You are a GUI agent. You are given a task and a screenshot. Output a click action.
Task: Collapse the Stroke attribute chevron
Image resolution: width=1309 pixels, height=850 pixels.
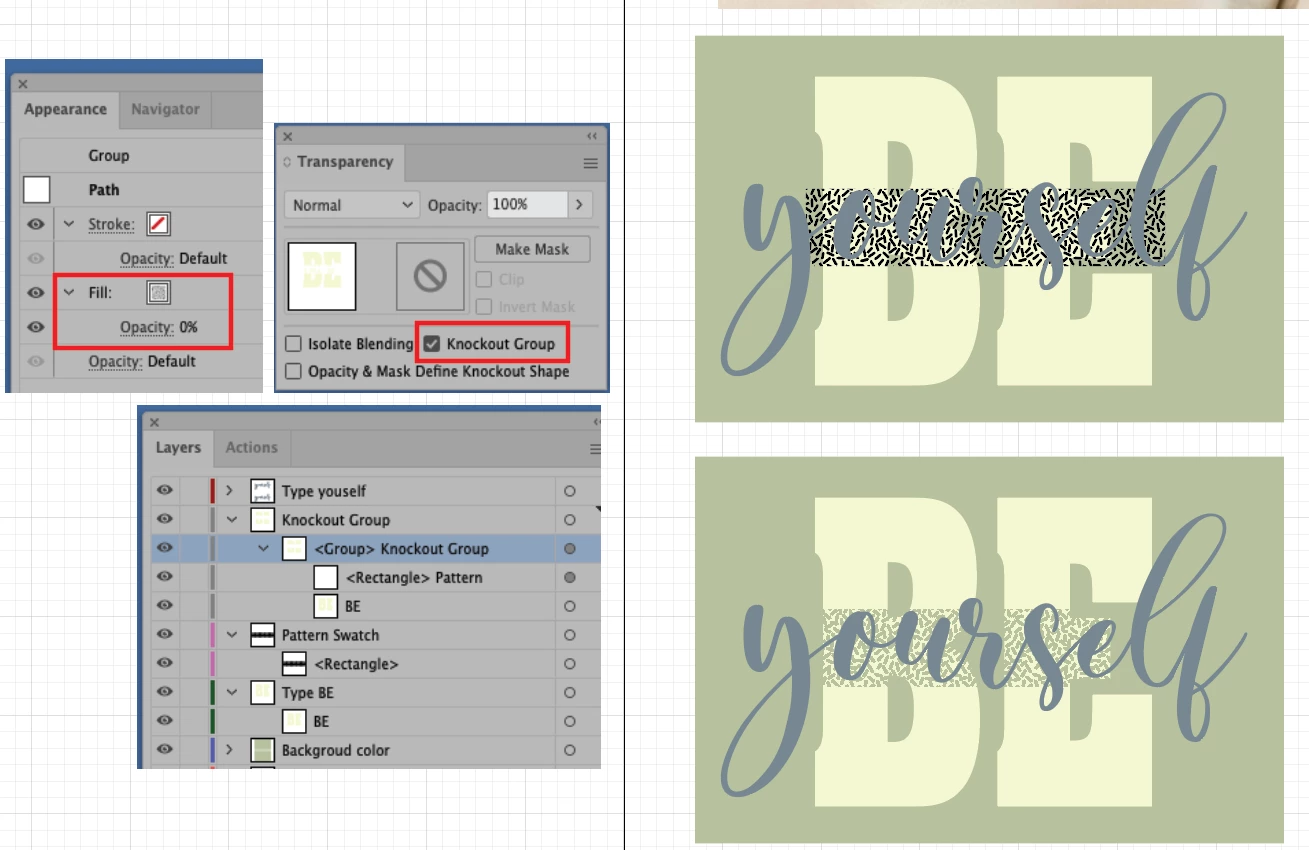69,224
